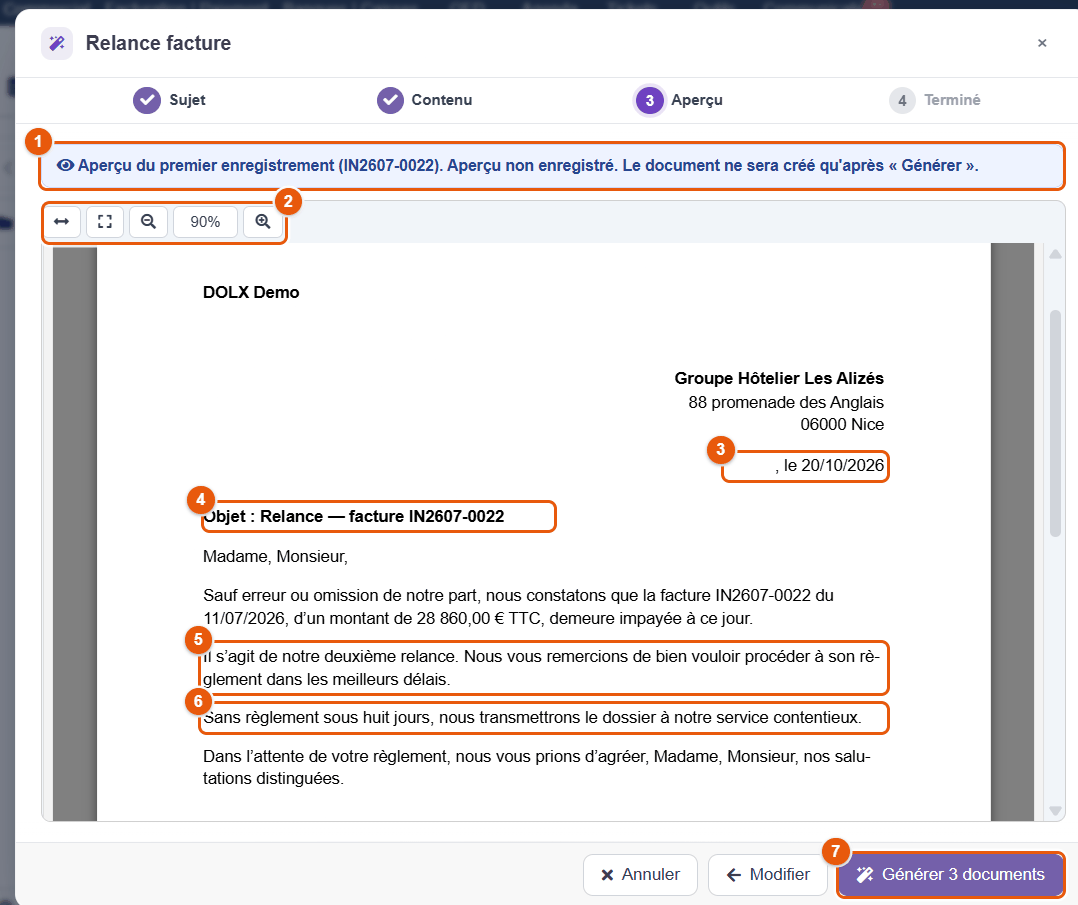The height and width of the screenshot is (905, 1078).
Task: Click the step 3 number badge
Action: (x=650, y=100)
